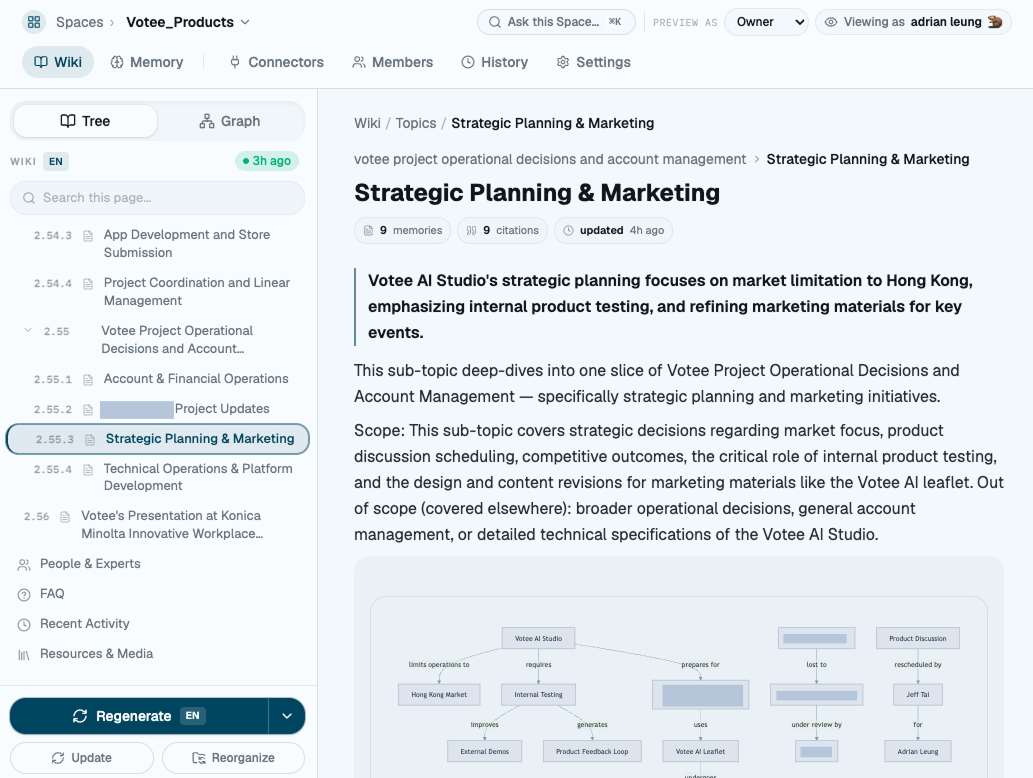Toggle the EN wiki language badge

click(56, 161)
